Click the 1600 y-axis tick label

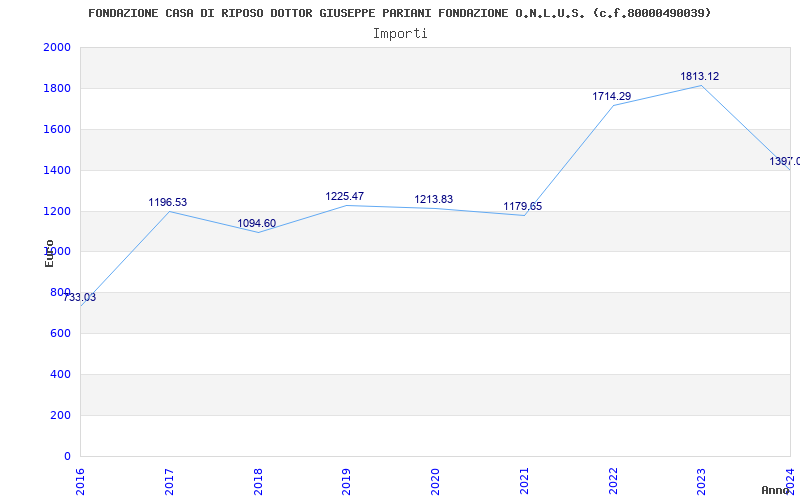(57, 130)
